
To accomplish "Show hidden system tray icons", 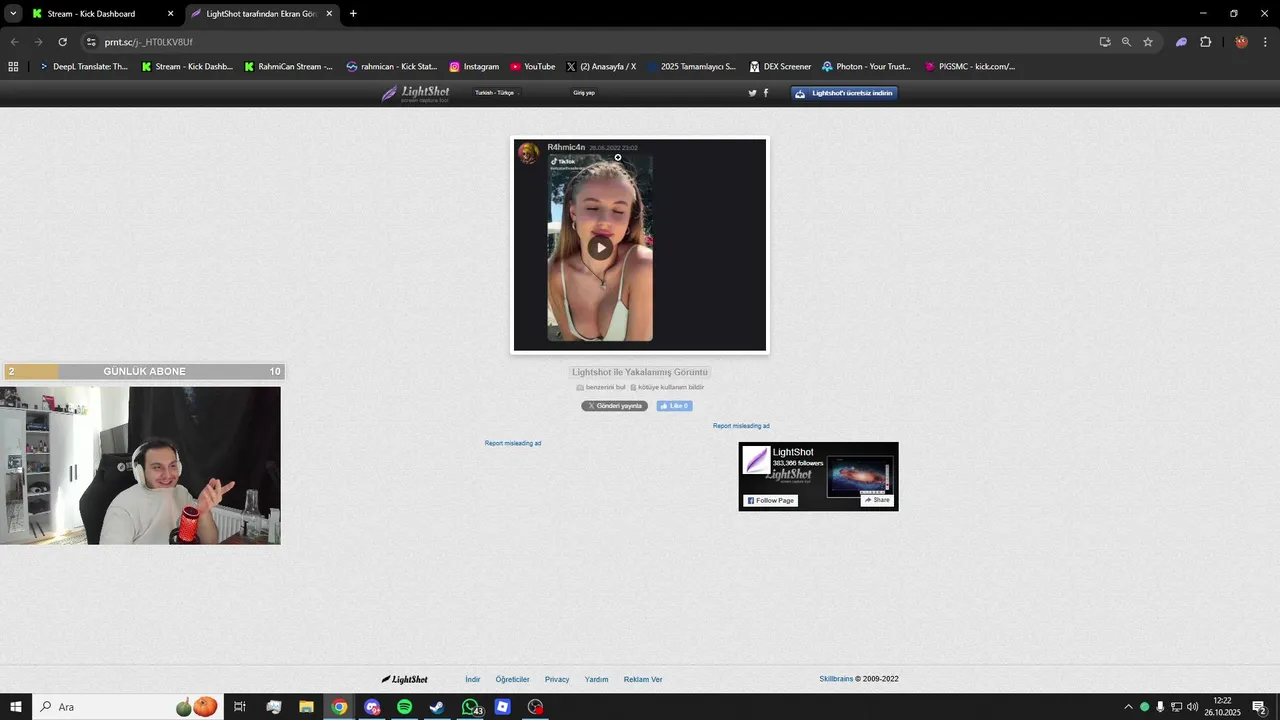I will point(1128,707).
